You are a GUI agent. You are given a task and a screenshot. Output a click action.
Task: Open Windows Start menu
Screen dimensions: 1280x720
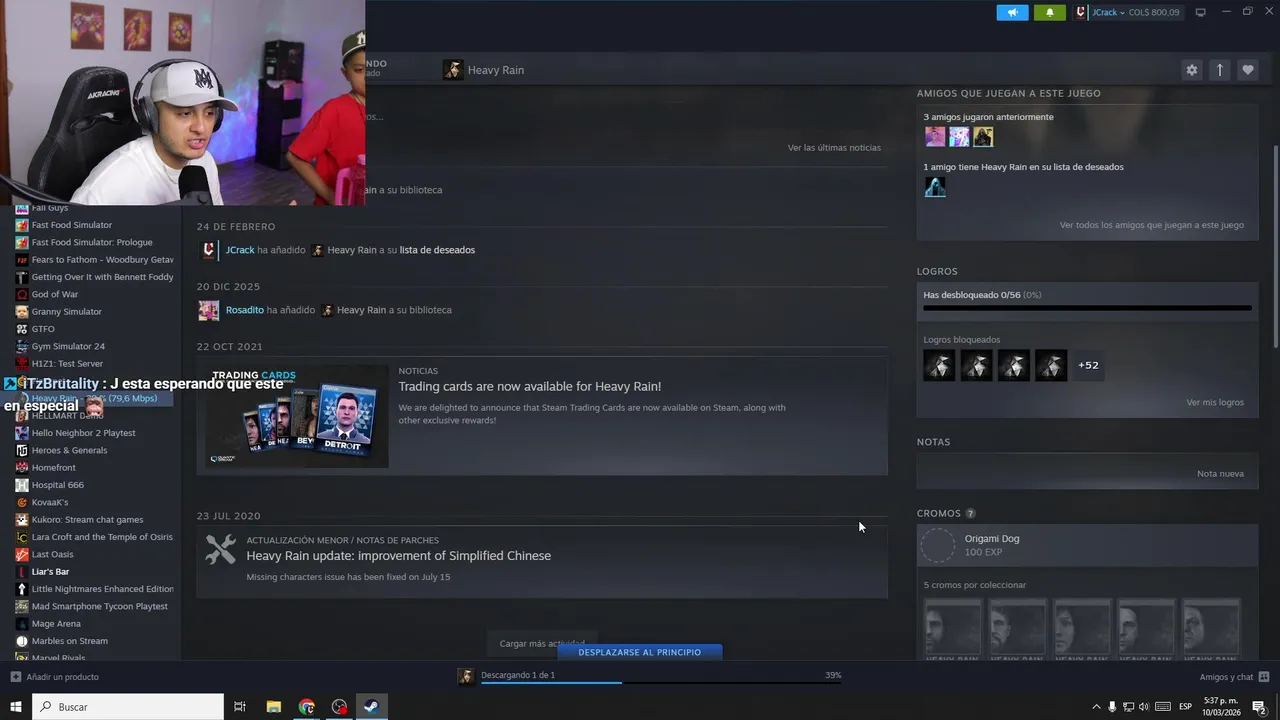16,707
